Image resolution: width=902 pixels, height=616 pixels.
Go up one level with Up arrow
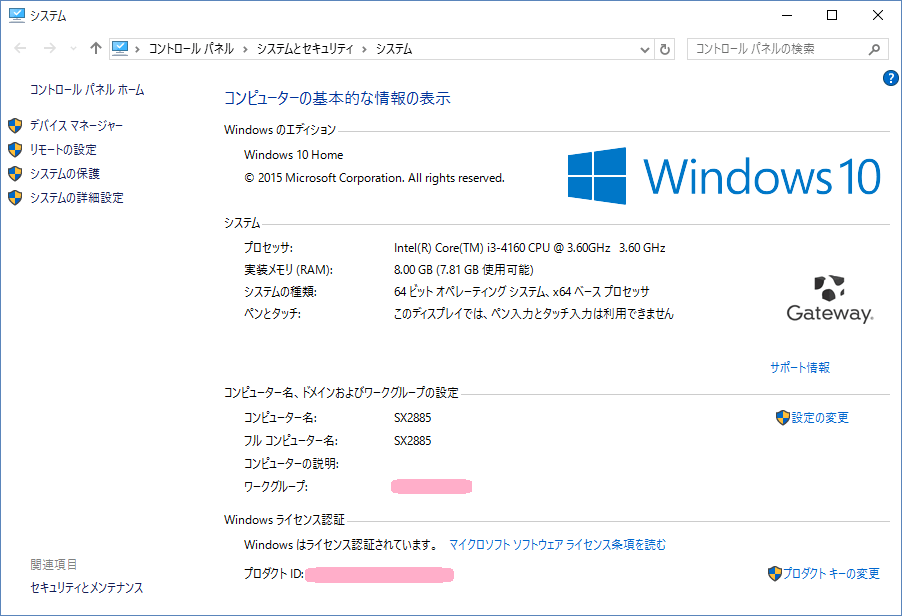pyautogui.click(x=95, y=48)
